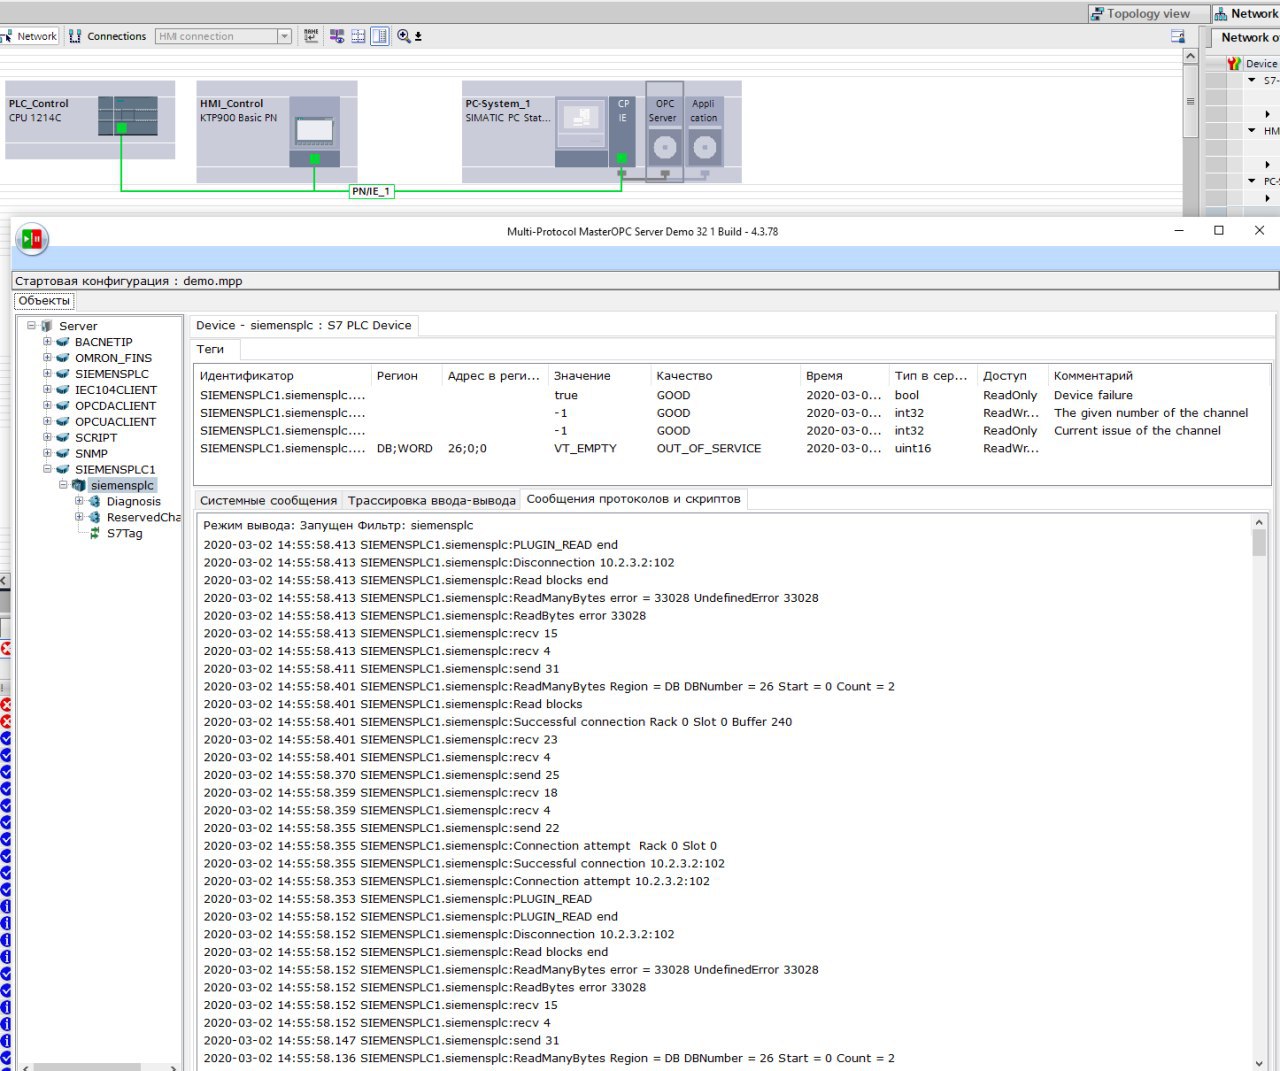Viewport: 1280px width, 1071px height.
Task: Collapse the HMI device row in overview
Action: pyautogui.click(x=1252, y=130)
